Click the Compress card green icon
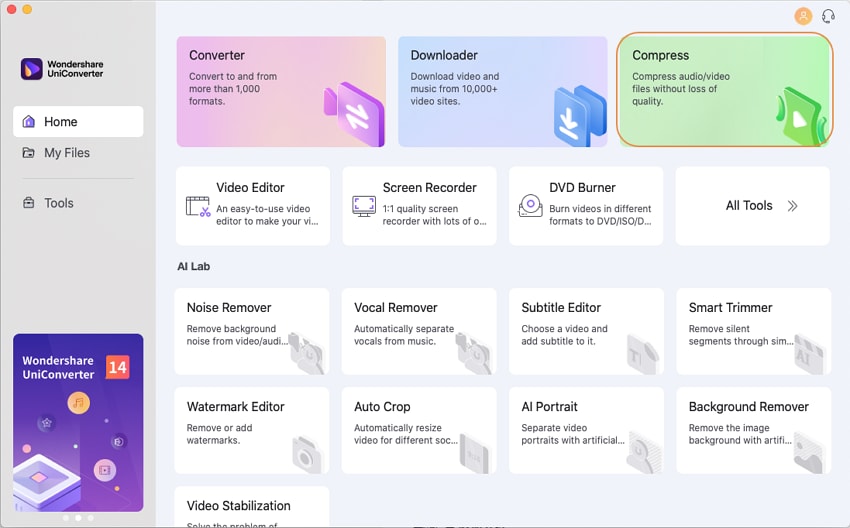The width and height of the screenshot is (850, 528). 802,117
